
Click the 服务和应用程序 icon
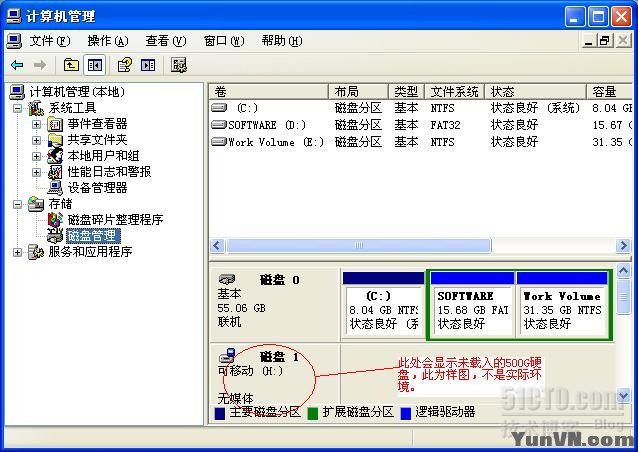[x=36, y=252]
